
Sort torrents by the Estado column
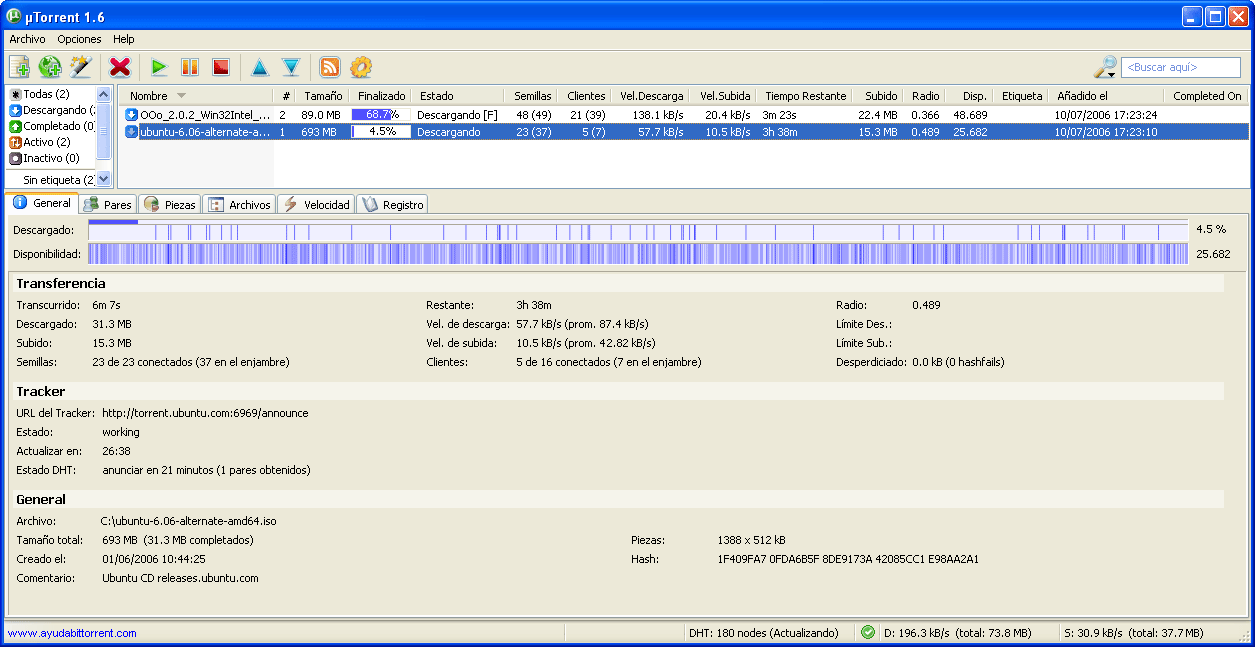pyautogui.click(x=456, y=96)
